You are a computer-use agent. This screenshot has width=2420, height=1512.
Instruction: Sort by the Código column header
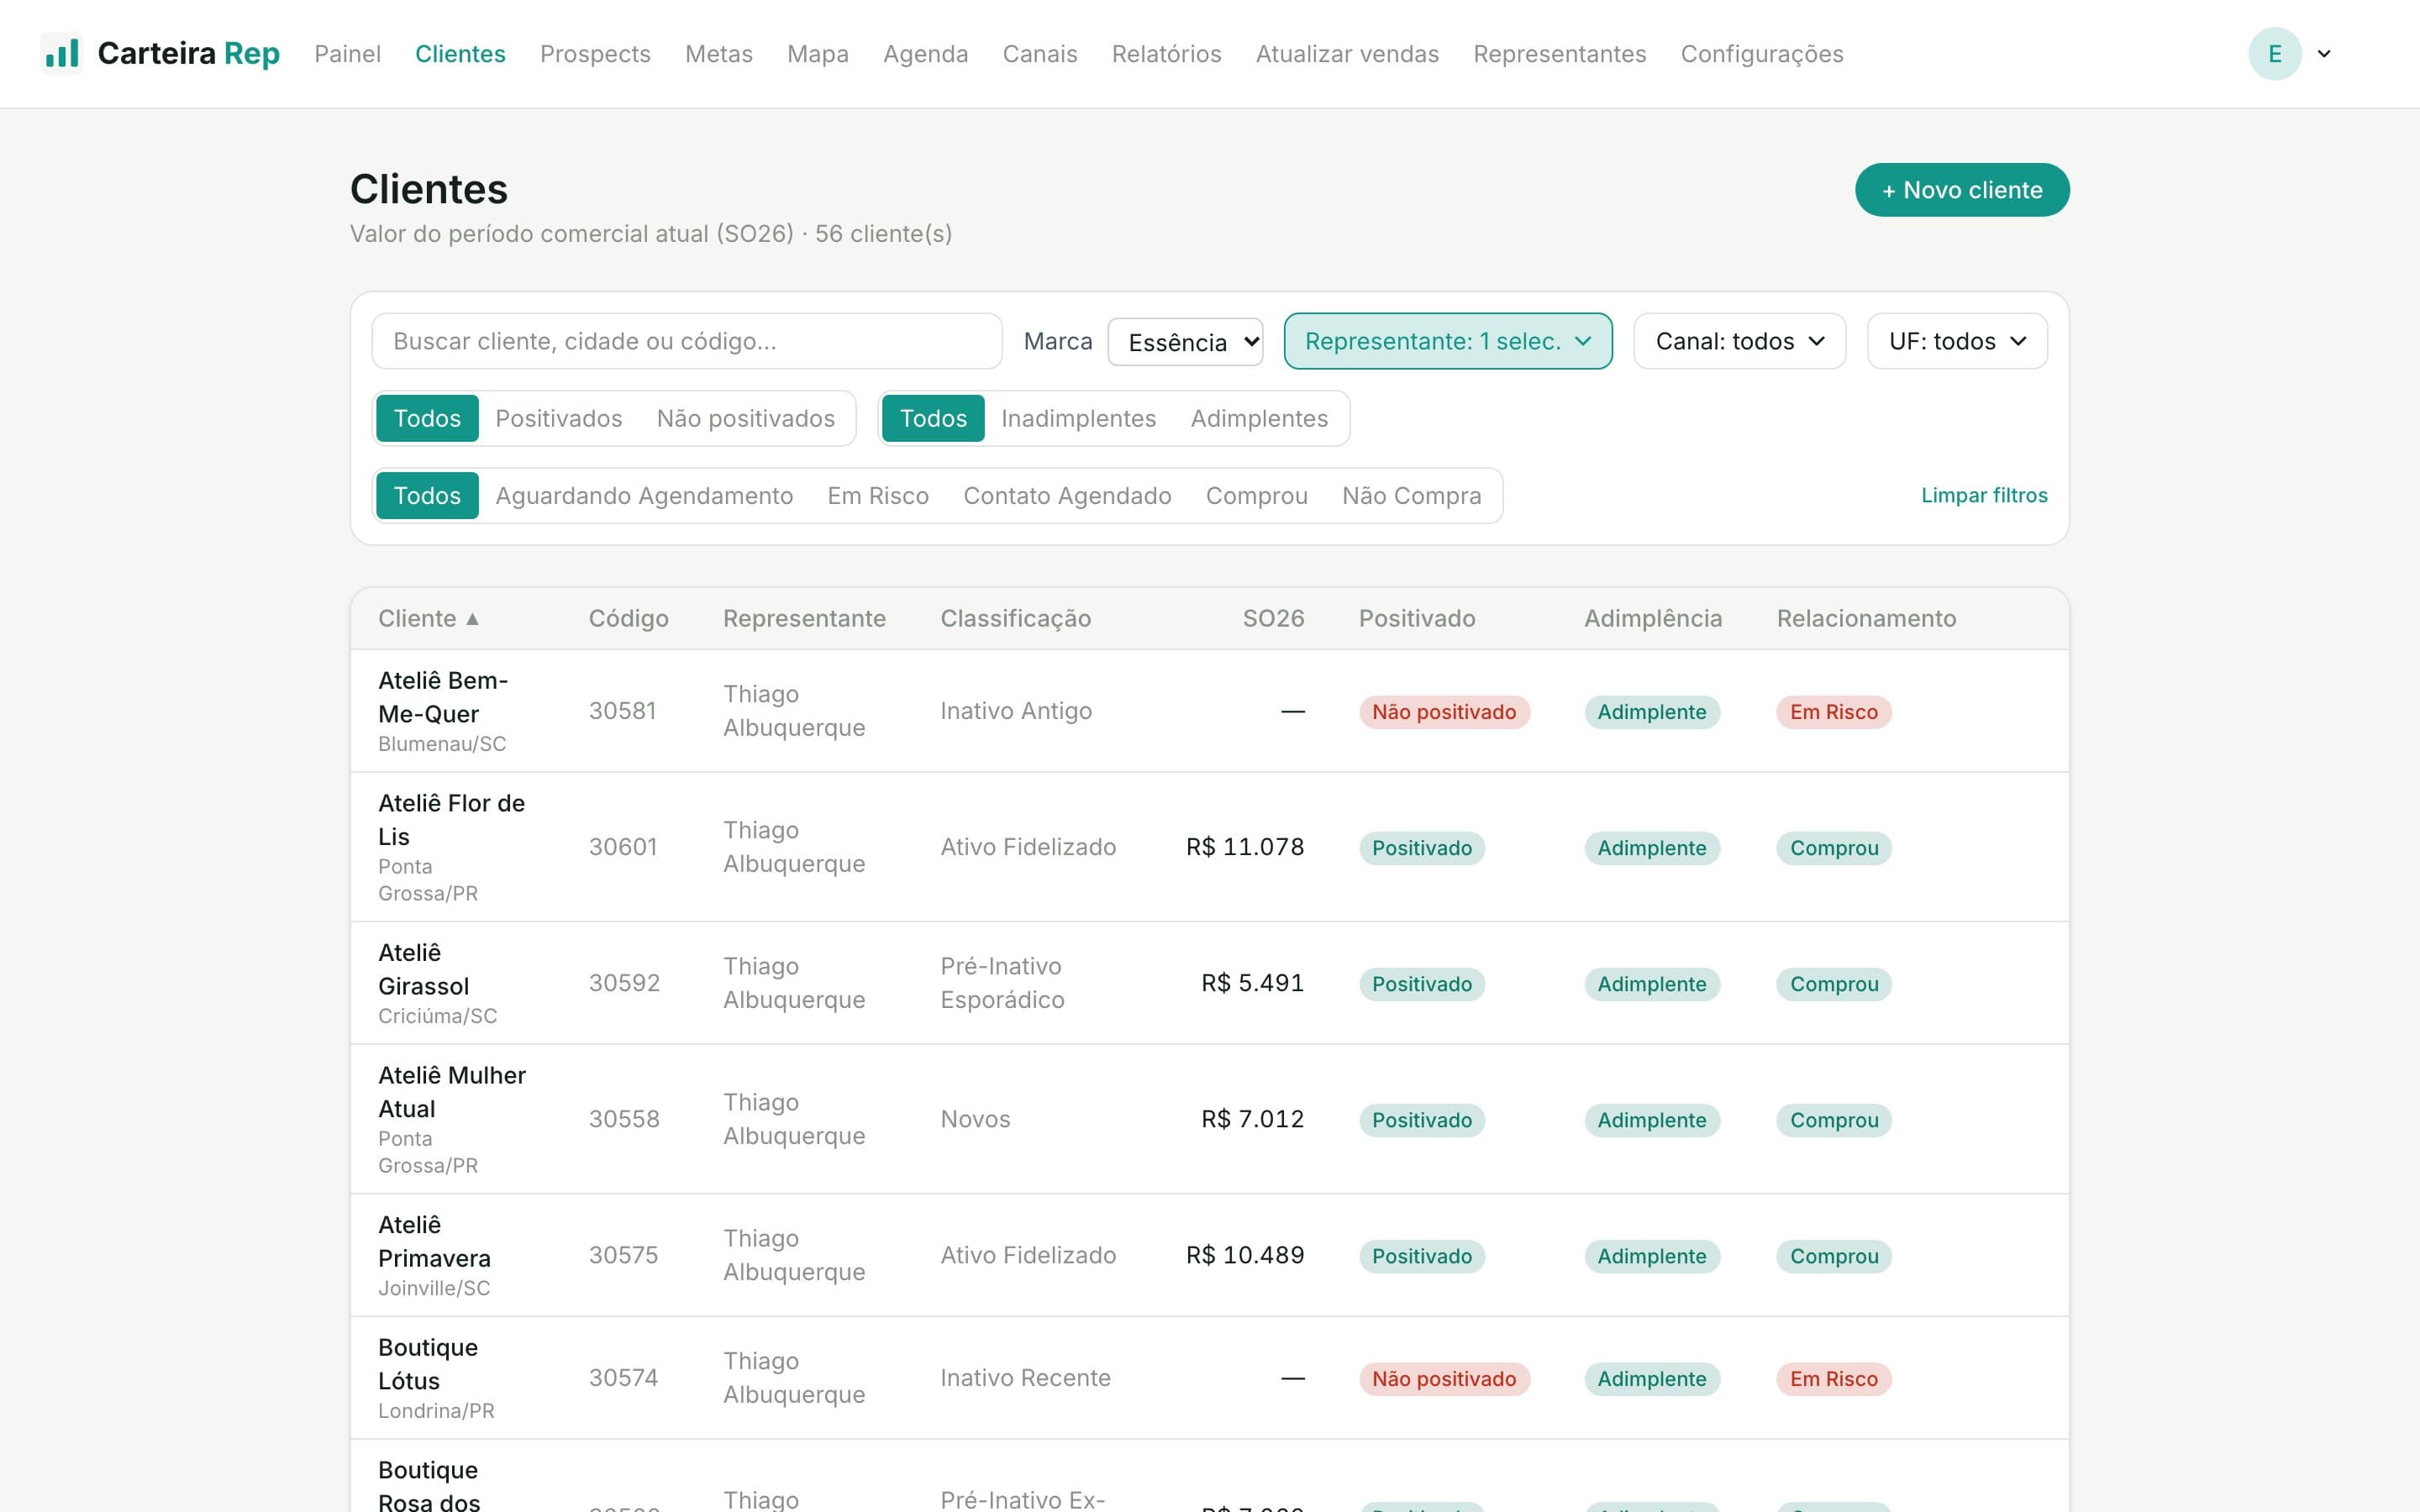628,619
